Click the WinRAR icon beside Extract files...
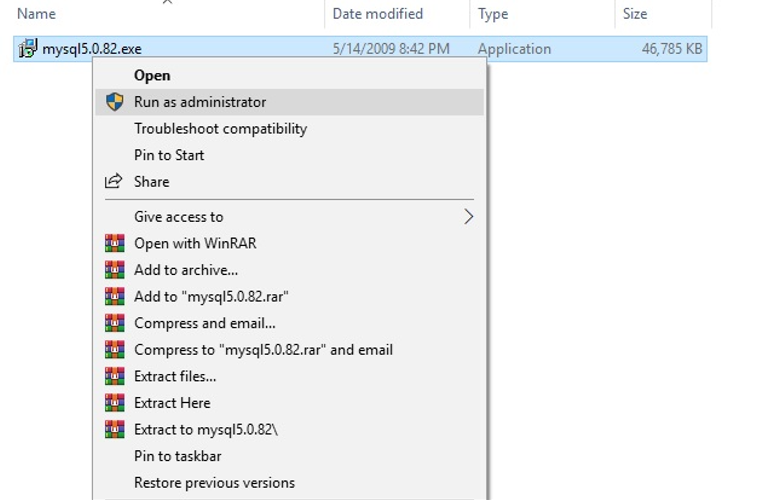 click(115, 376)
